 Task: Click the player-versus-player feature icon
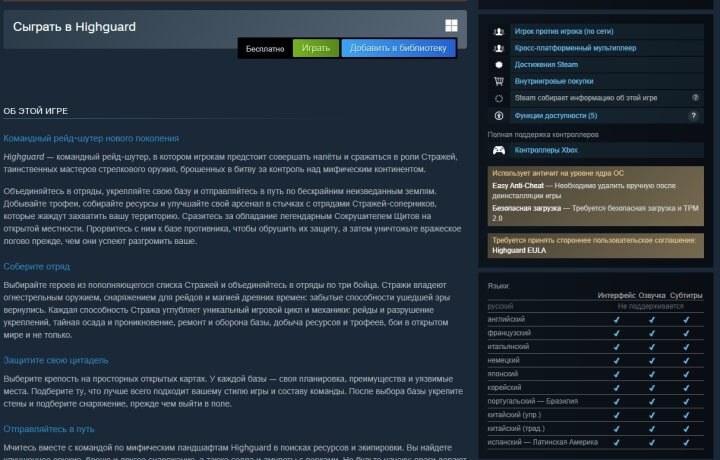499,32
